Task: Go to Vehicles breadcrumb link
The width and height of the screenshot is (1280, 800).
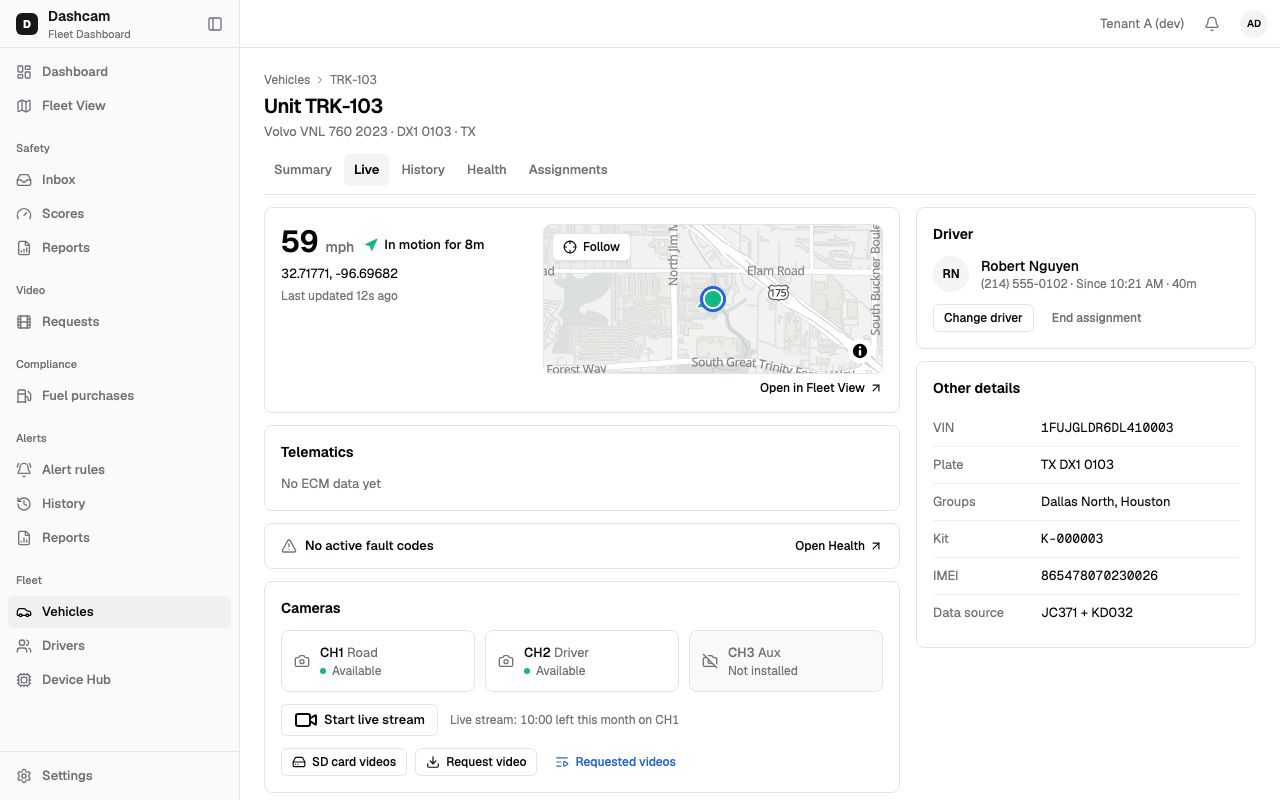Action: click(x=287, y=80)
